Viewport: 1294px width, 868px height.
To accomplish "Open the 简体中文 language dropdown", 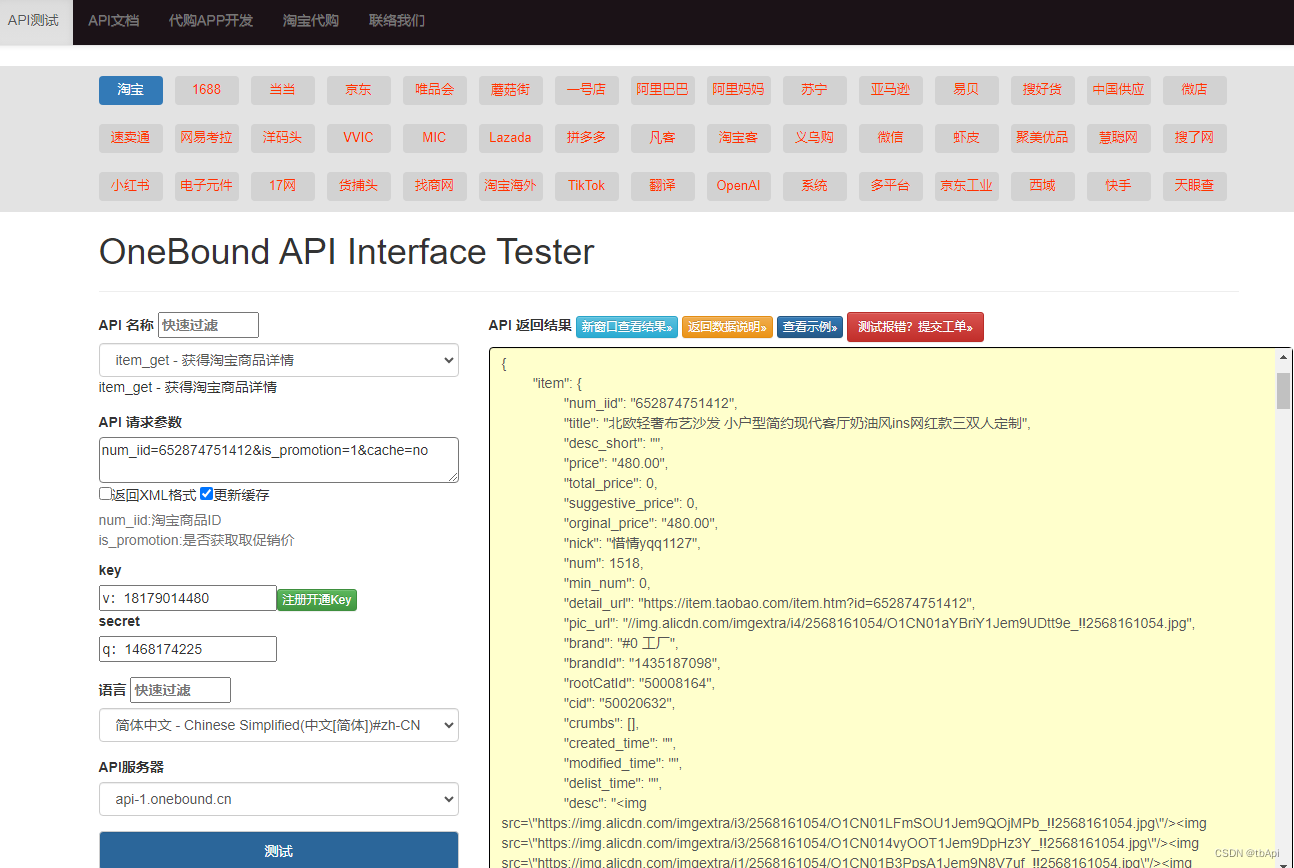I will click(279, 725).
